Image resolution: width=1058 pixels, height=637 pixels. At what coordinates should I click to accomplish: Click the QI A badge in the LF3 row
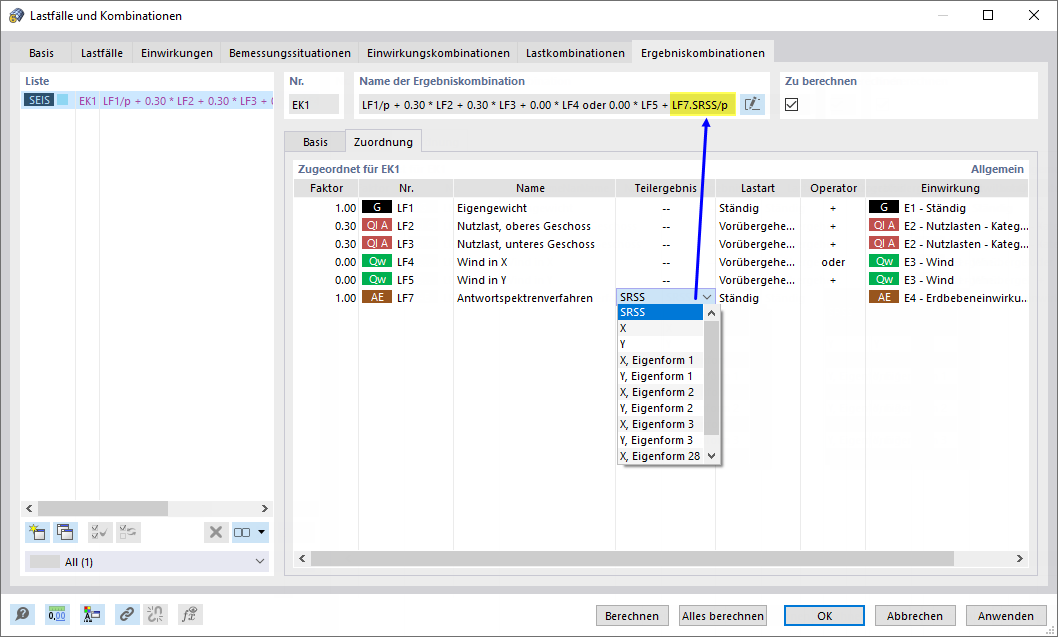click(377, 244)
